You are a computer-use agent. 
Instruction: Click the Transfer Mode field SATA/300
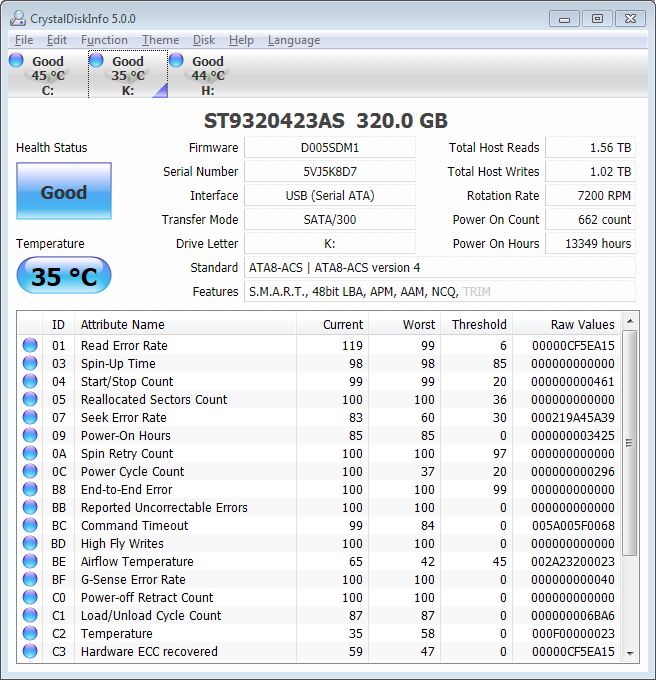tap(330, 220)
